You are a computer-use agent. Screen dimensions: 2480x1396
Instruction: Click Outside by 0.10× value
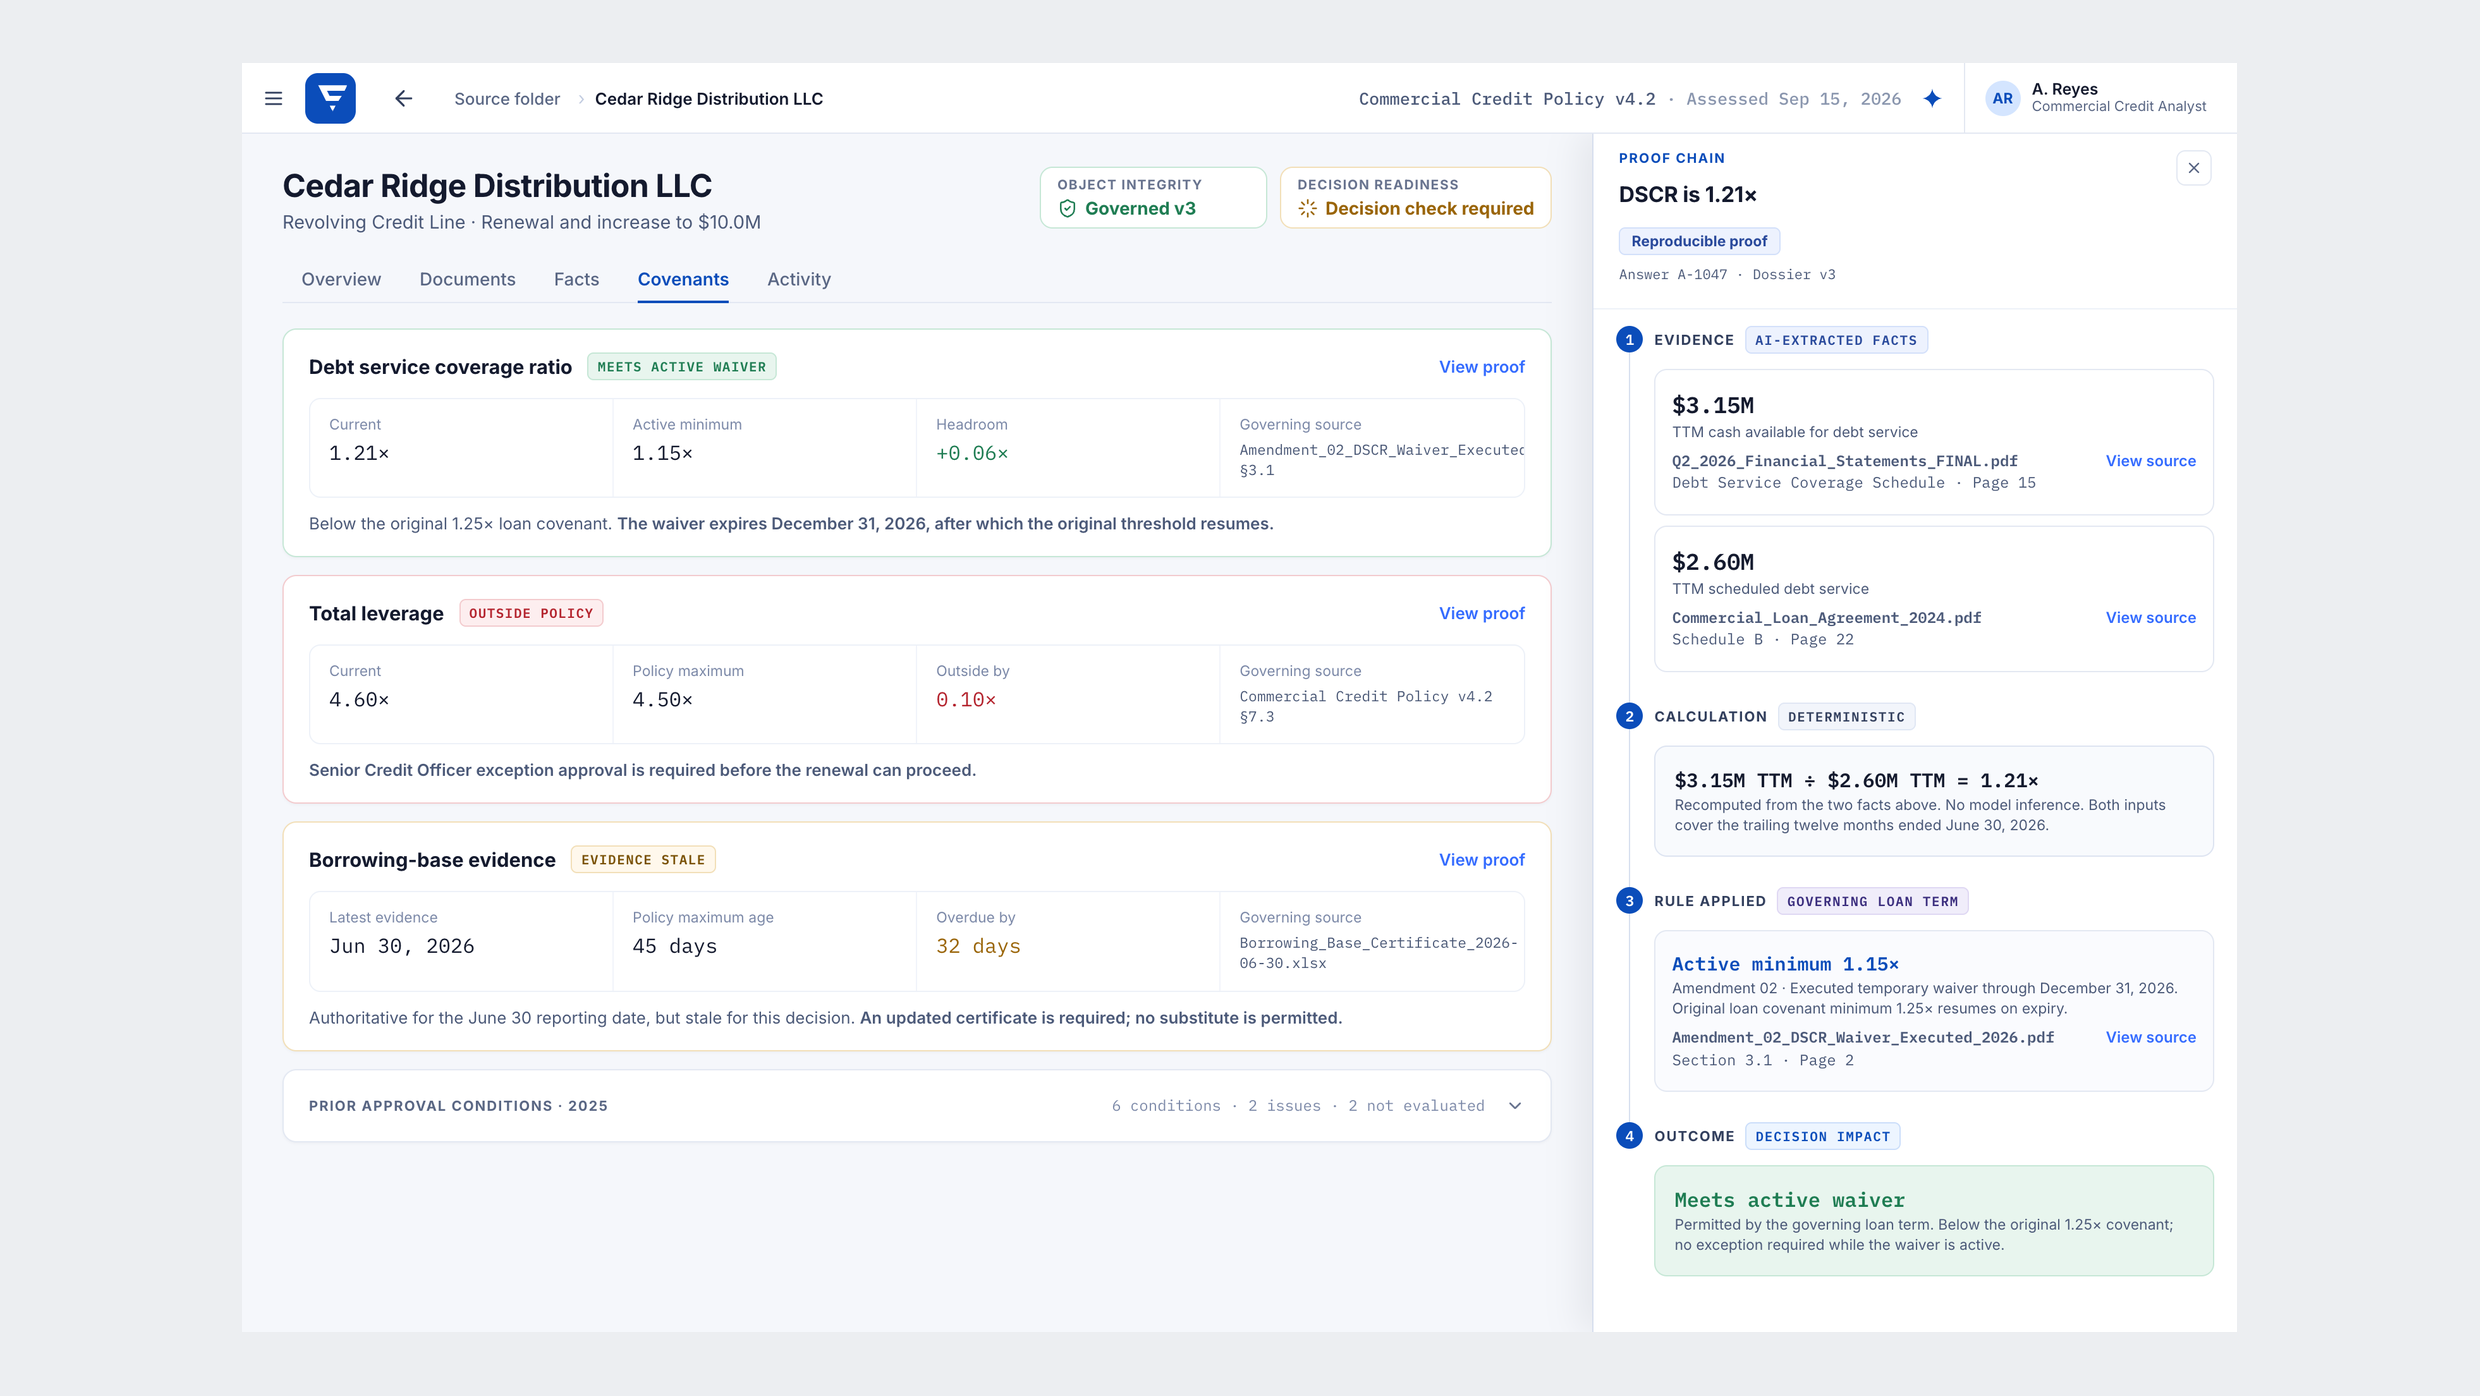pyautogui.click(x=966, y=700)
